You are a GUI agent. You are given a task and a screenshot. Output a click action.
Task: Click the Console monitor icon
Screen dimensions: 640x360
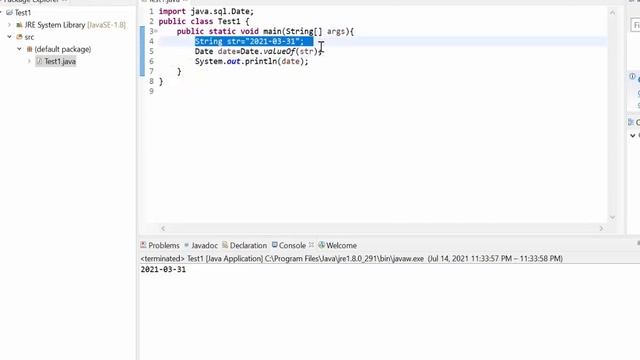(x=275, y=245)
